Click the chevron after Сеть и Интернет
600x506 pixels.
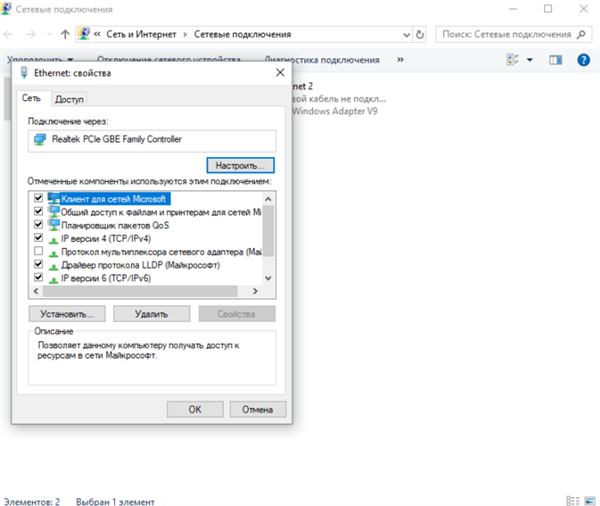185,35
